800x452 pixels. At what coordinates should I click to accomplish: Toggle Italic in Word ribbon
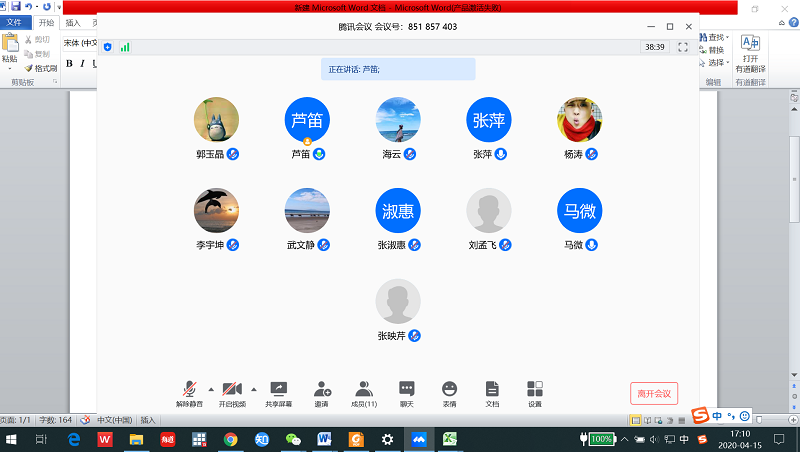[82, 63]
